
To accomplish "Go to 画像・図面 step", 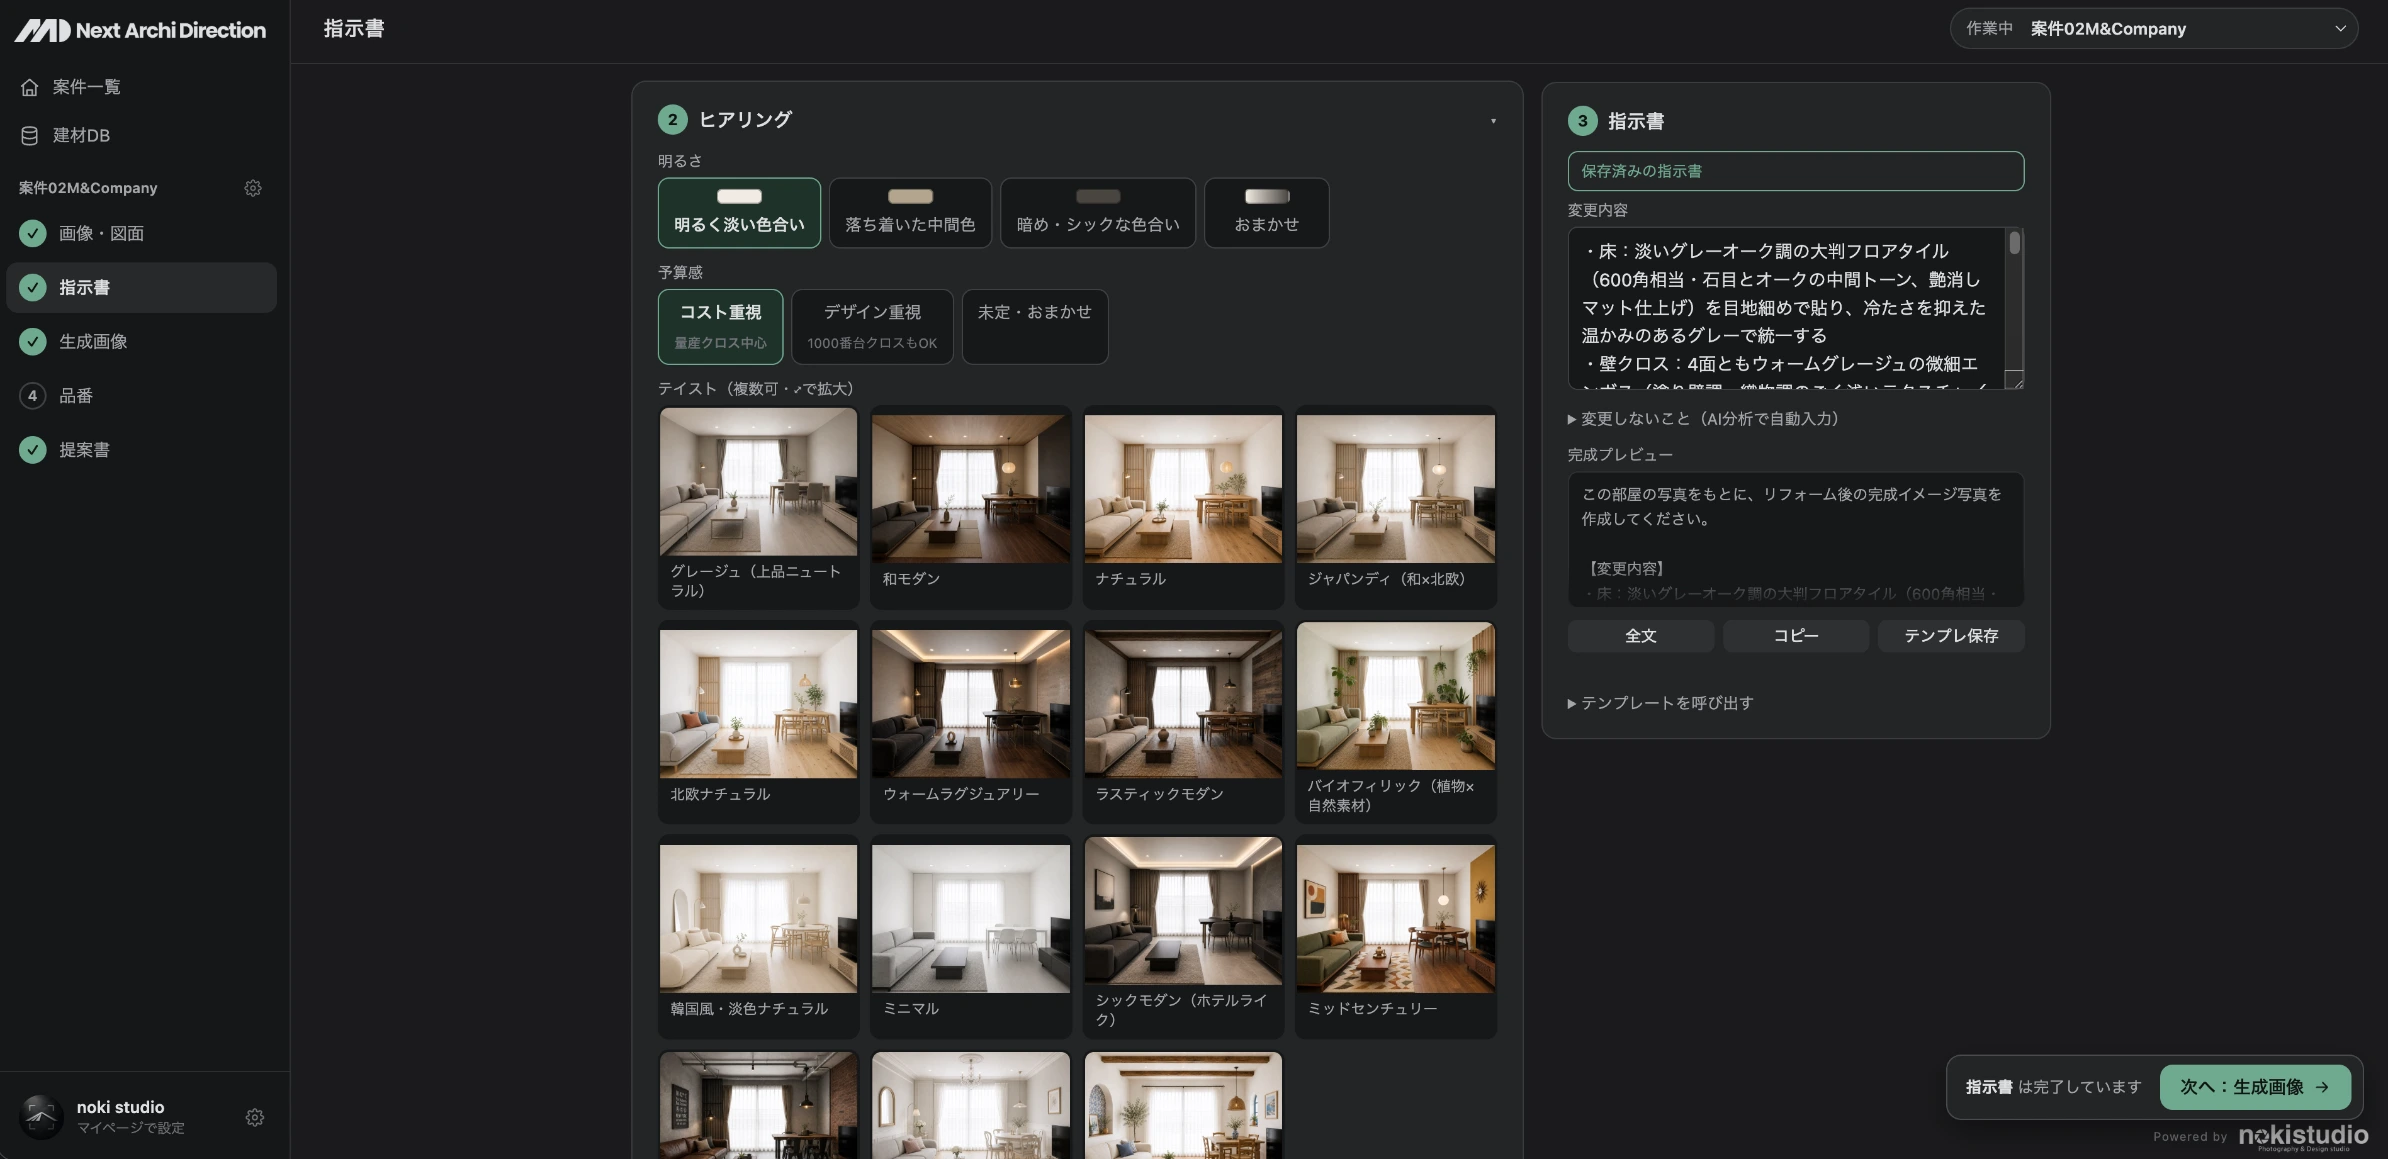I will 141,233.
